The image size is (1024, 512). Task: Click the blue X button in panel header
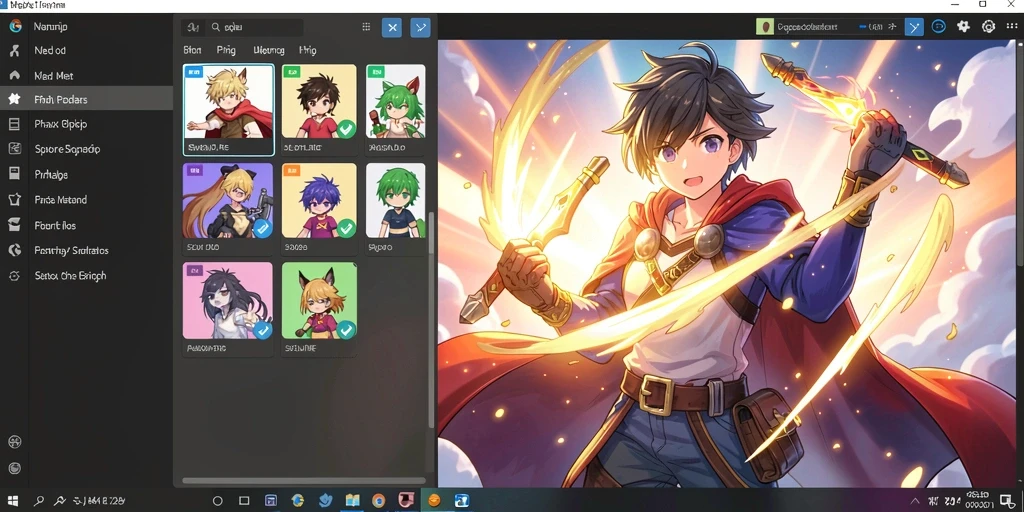[392, 27]
